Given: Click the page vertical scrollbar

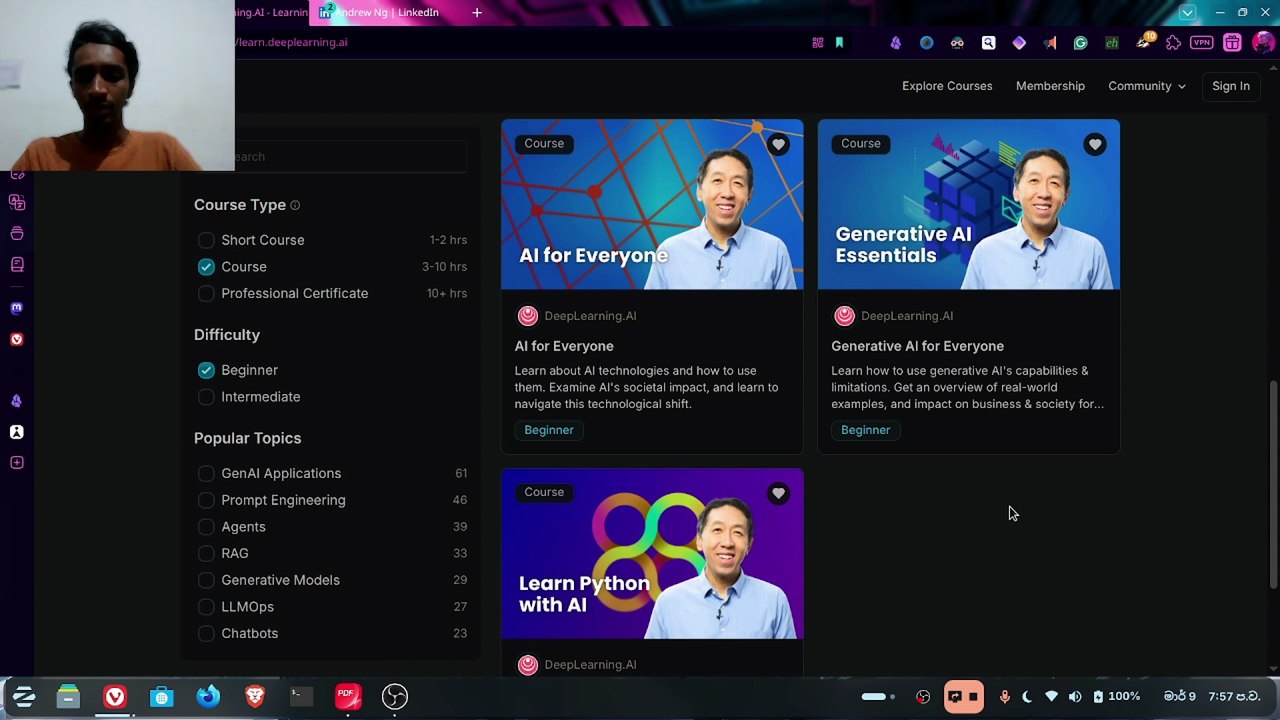Looking at the screenshot, I should (x=1273, y=484).
